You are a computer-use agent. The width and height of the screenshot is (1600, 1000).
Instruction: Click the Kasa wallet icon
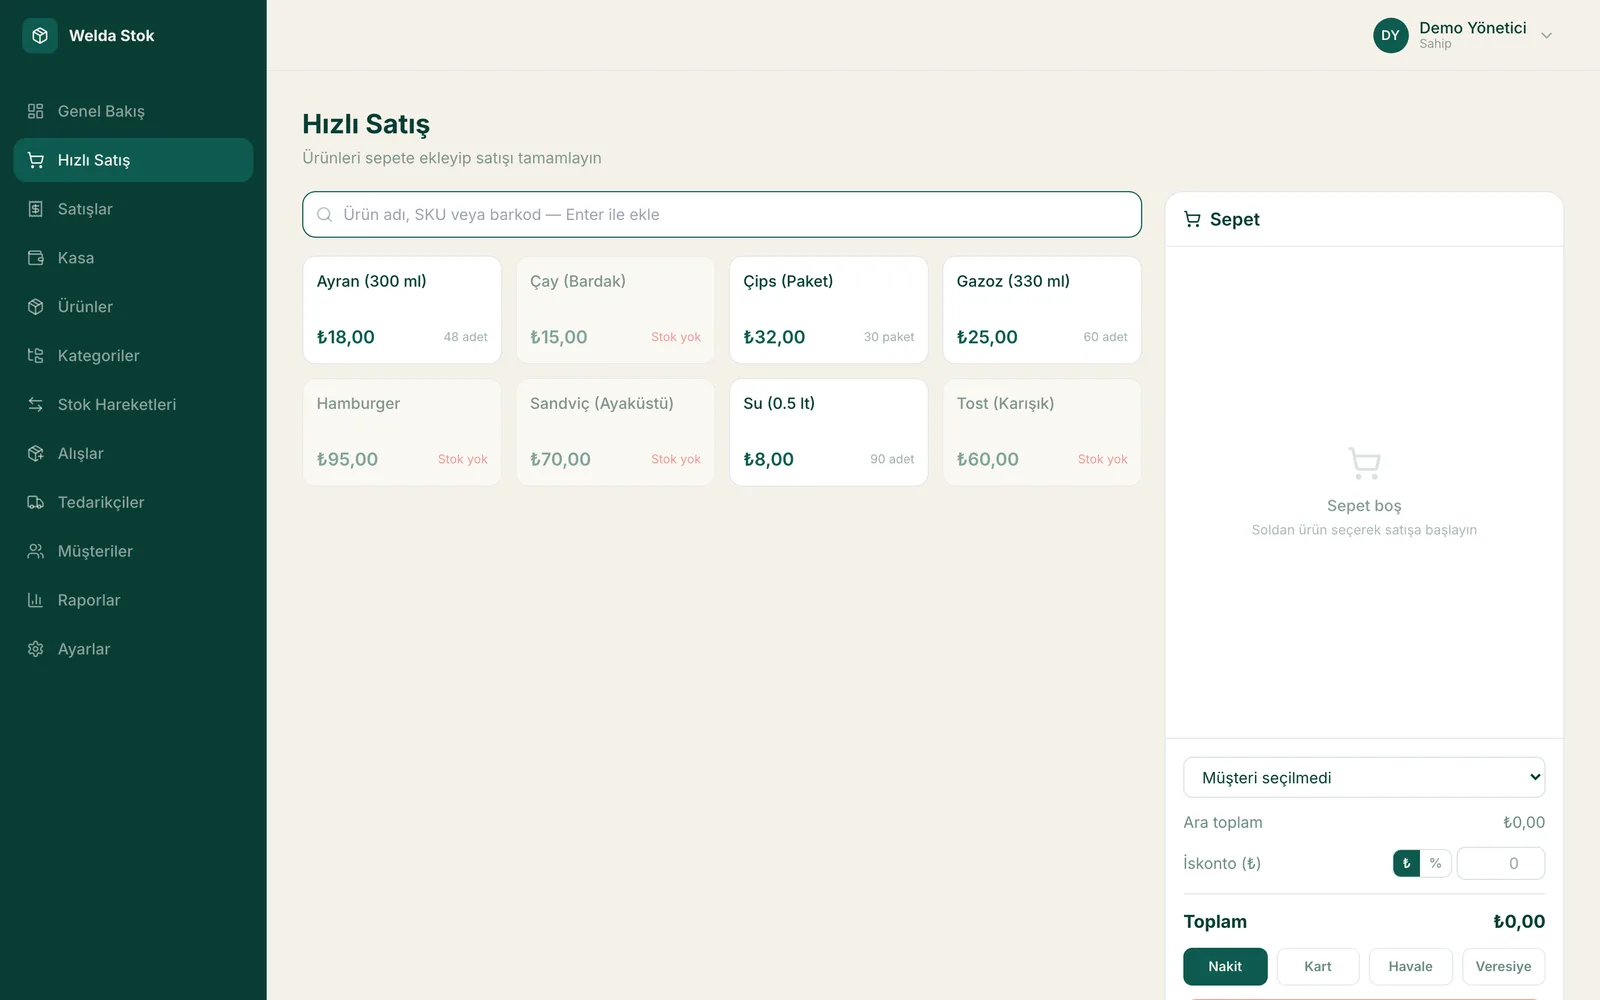(x=36, y=258)
